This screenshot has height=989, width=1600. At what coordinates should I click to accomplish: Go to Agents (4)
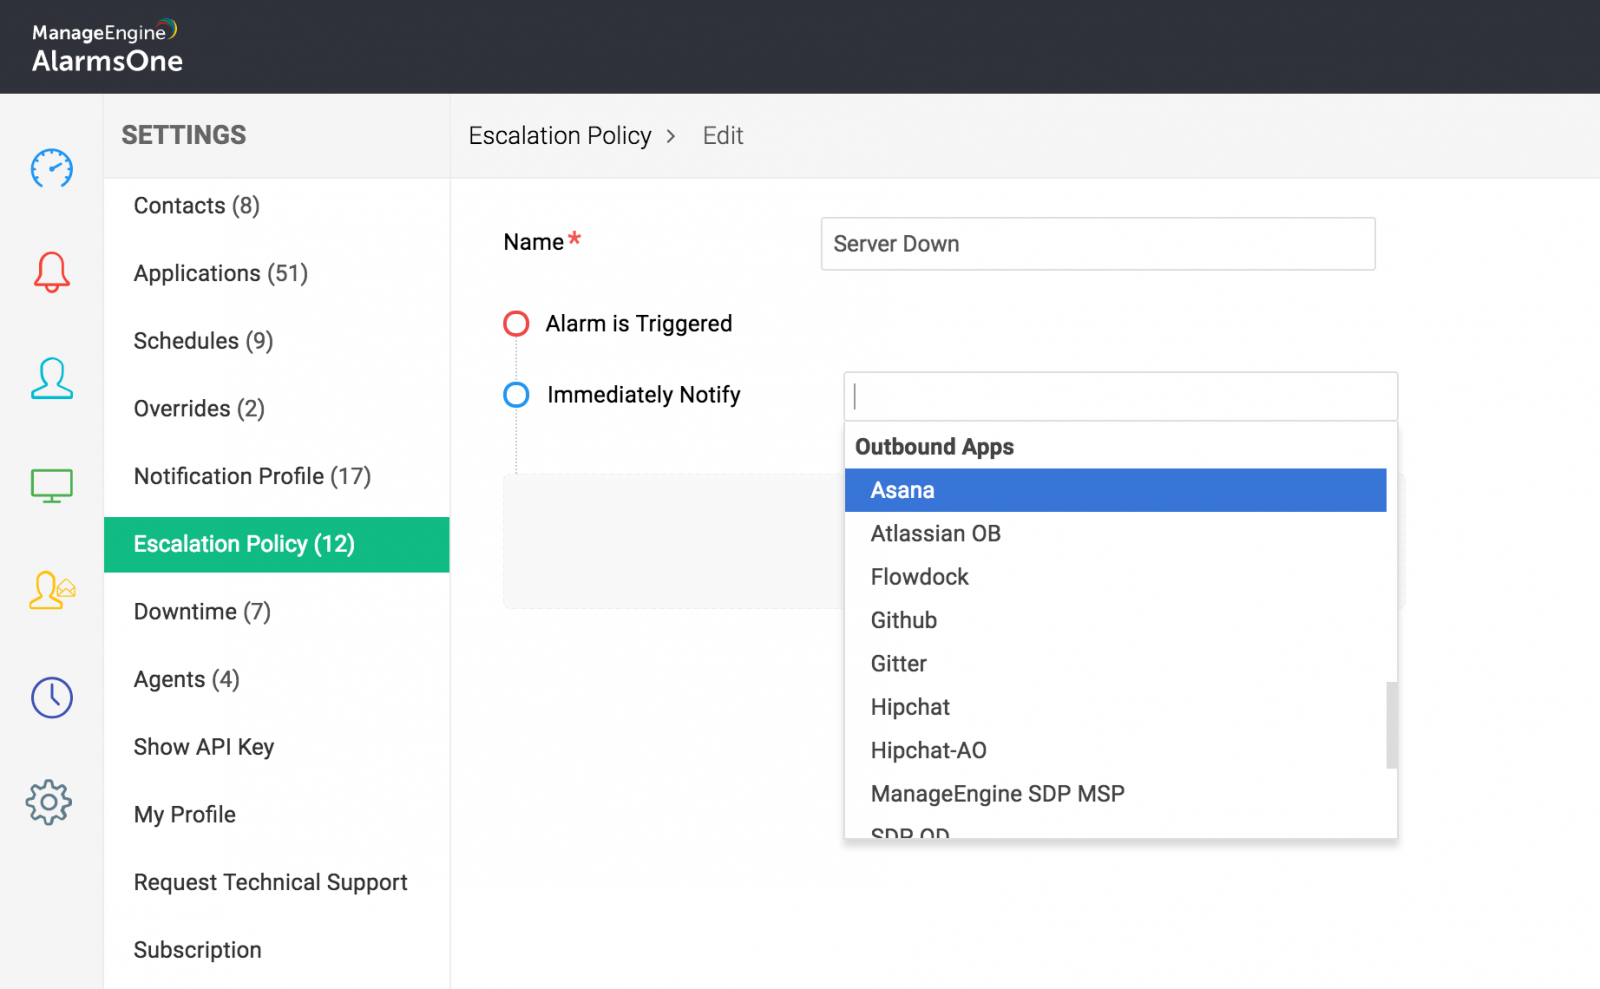[x=187, y=680]
